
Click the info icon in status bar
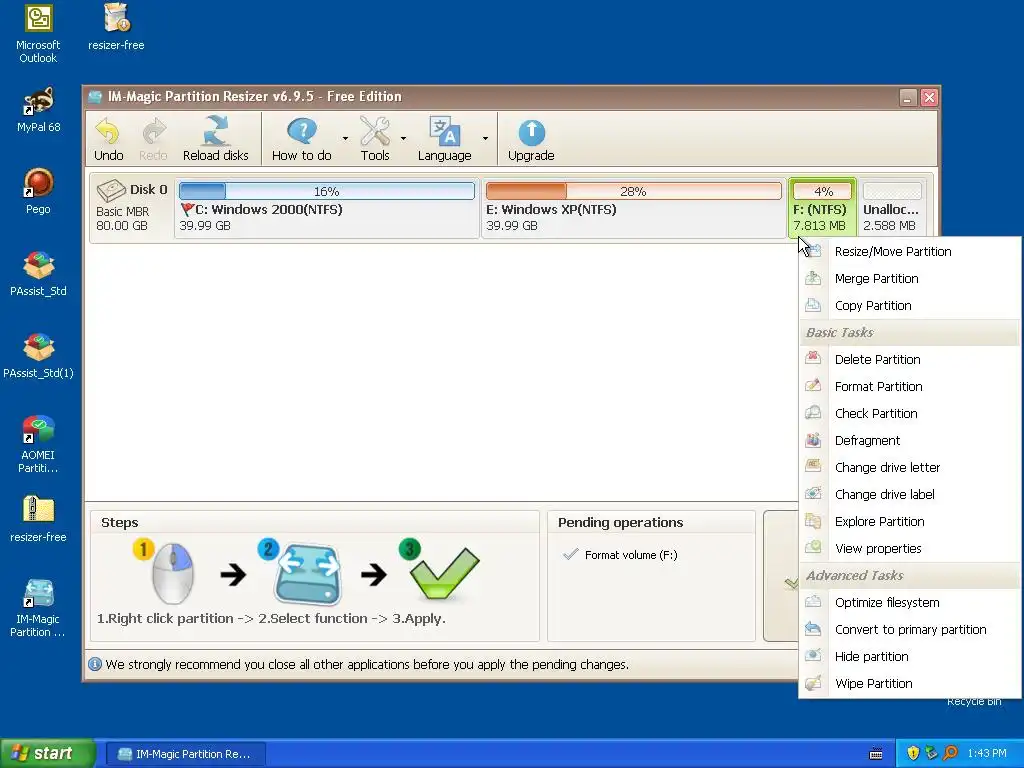[95, 664]
